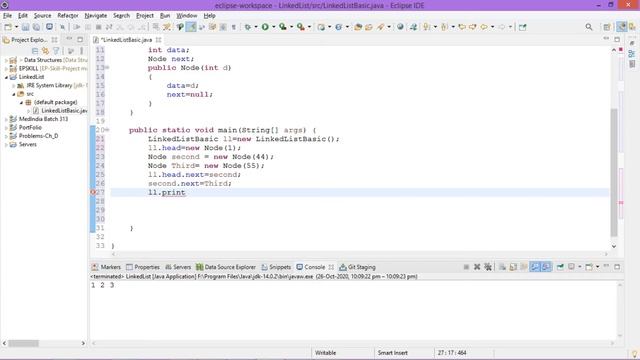Expand the EPSKILL project node
Screen dimensions: 640x360
[x=6, y=69]
